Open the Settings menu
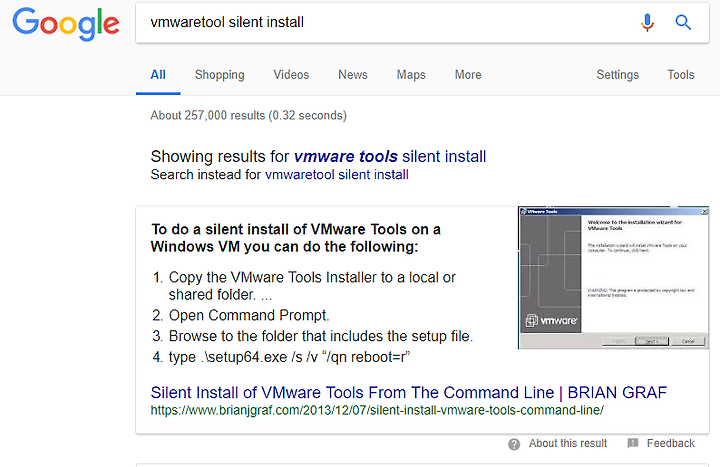Image resolution: width=720 pixels, height=467 pixels. click(618, 75)
